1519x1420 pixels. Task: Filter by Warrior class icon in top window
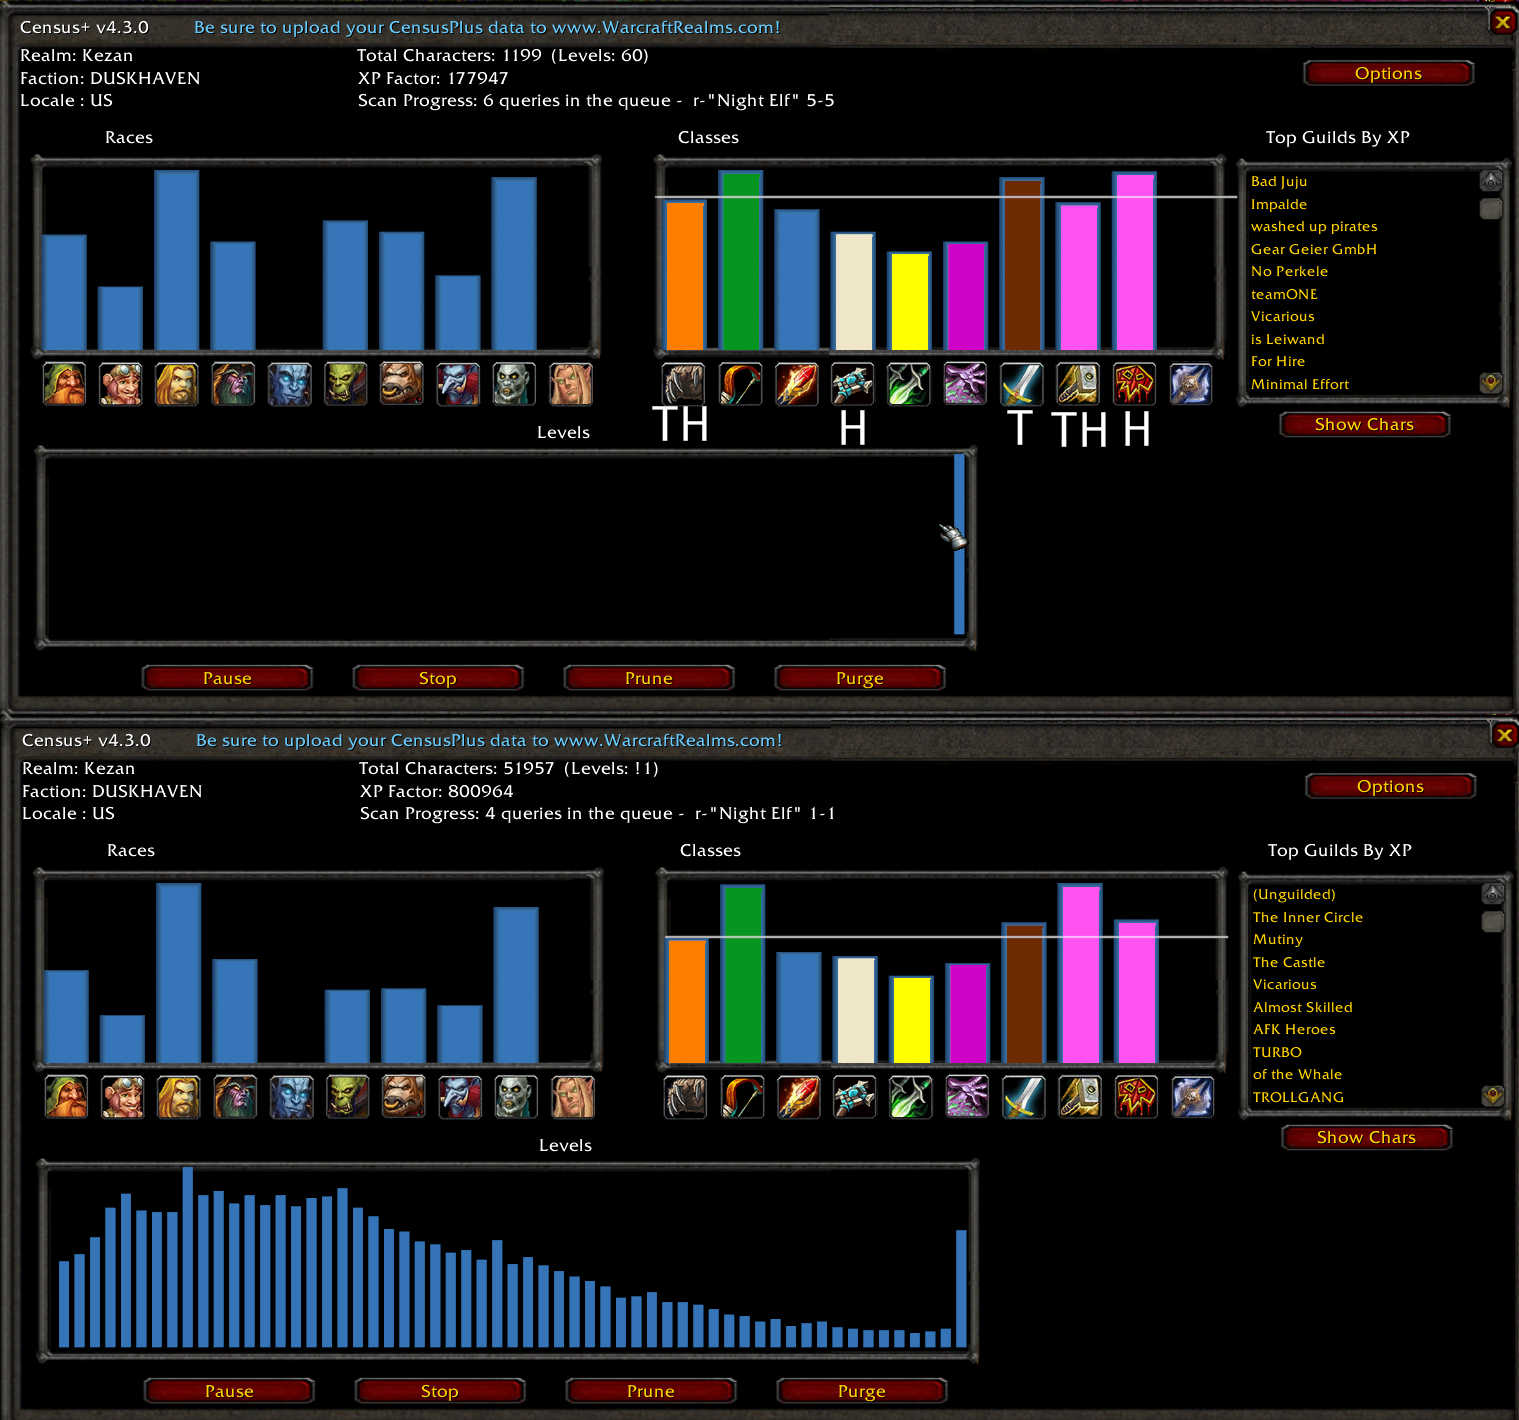1021,384
